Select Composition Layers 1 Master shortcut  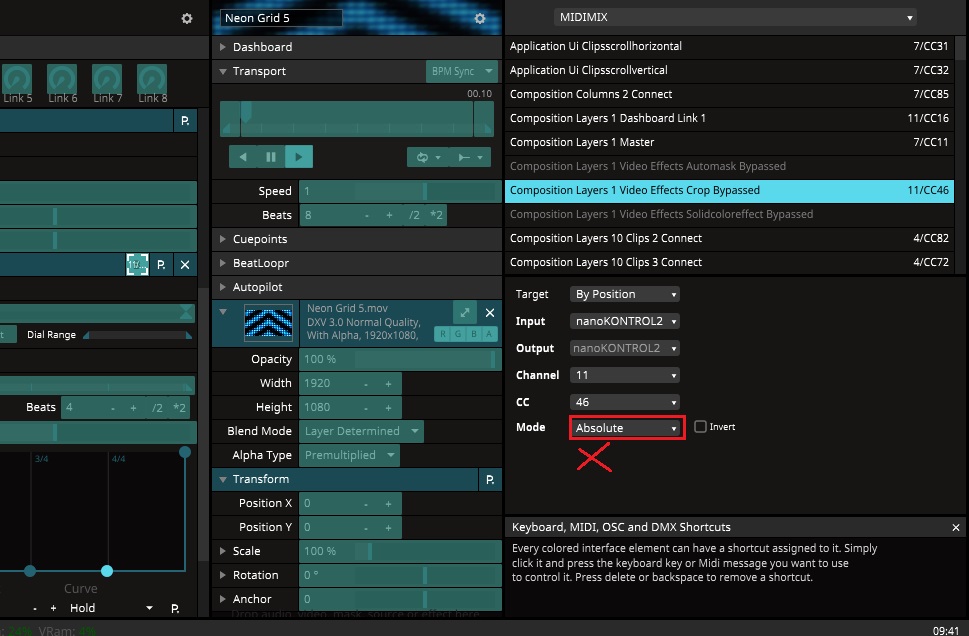(x=729, y=142)
